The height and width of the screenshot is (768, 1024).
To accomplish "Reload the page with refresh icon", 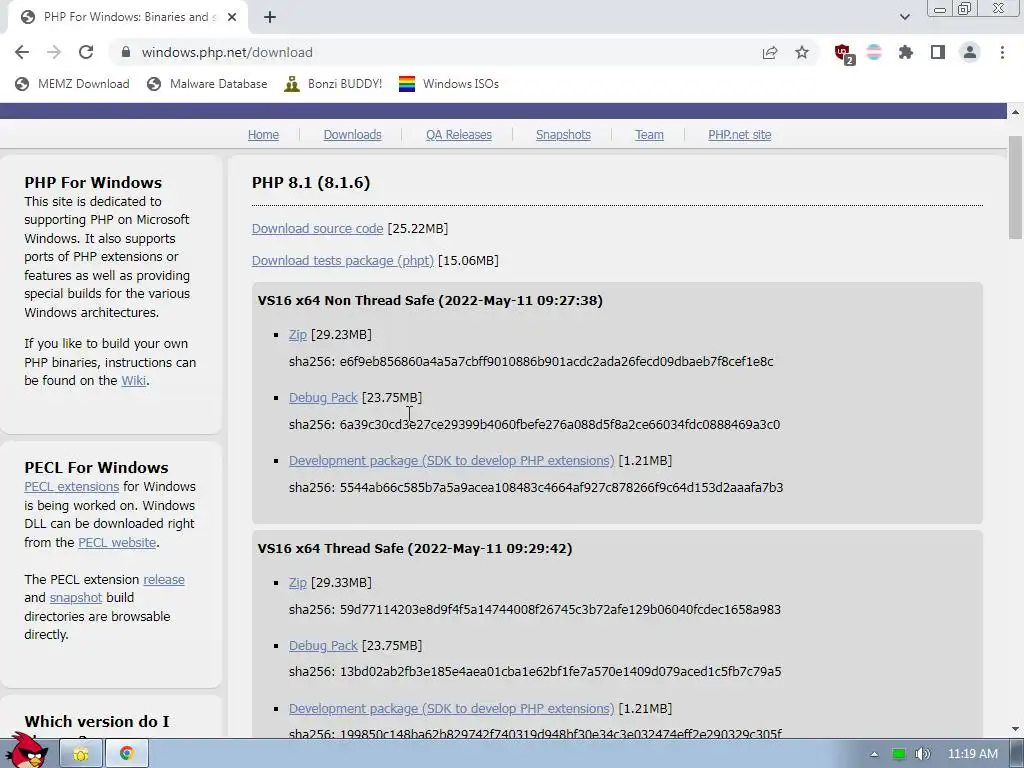I will click(86, 52).
